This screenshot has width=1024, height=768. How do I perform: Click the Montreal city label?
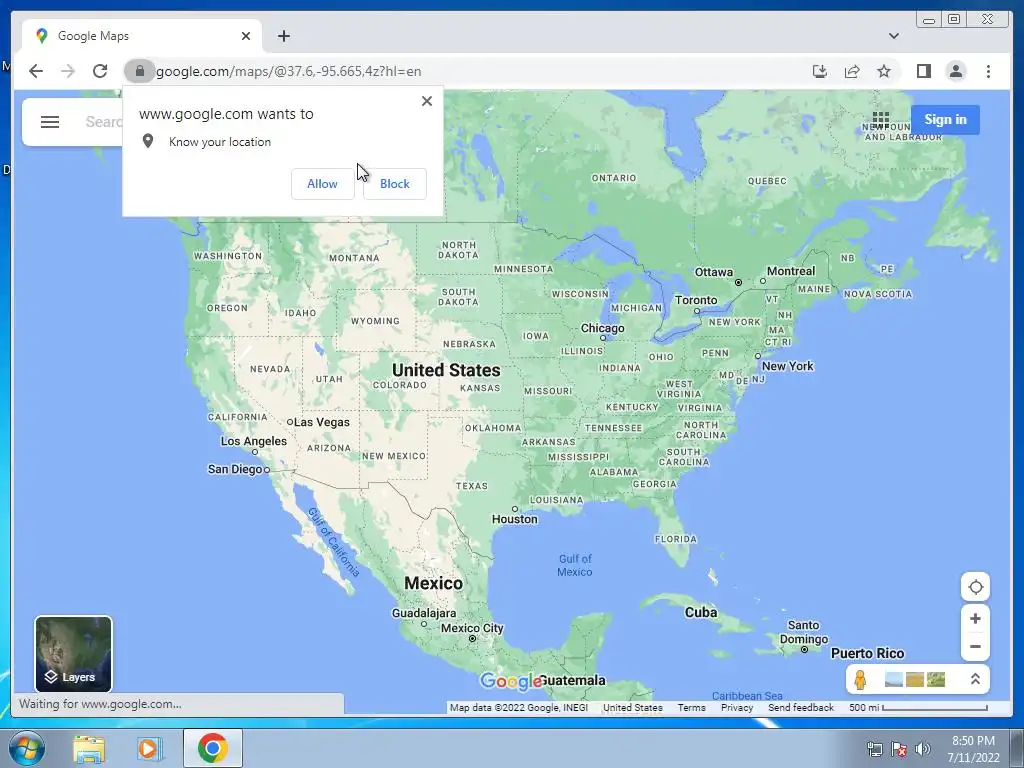tap(791, 271)
